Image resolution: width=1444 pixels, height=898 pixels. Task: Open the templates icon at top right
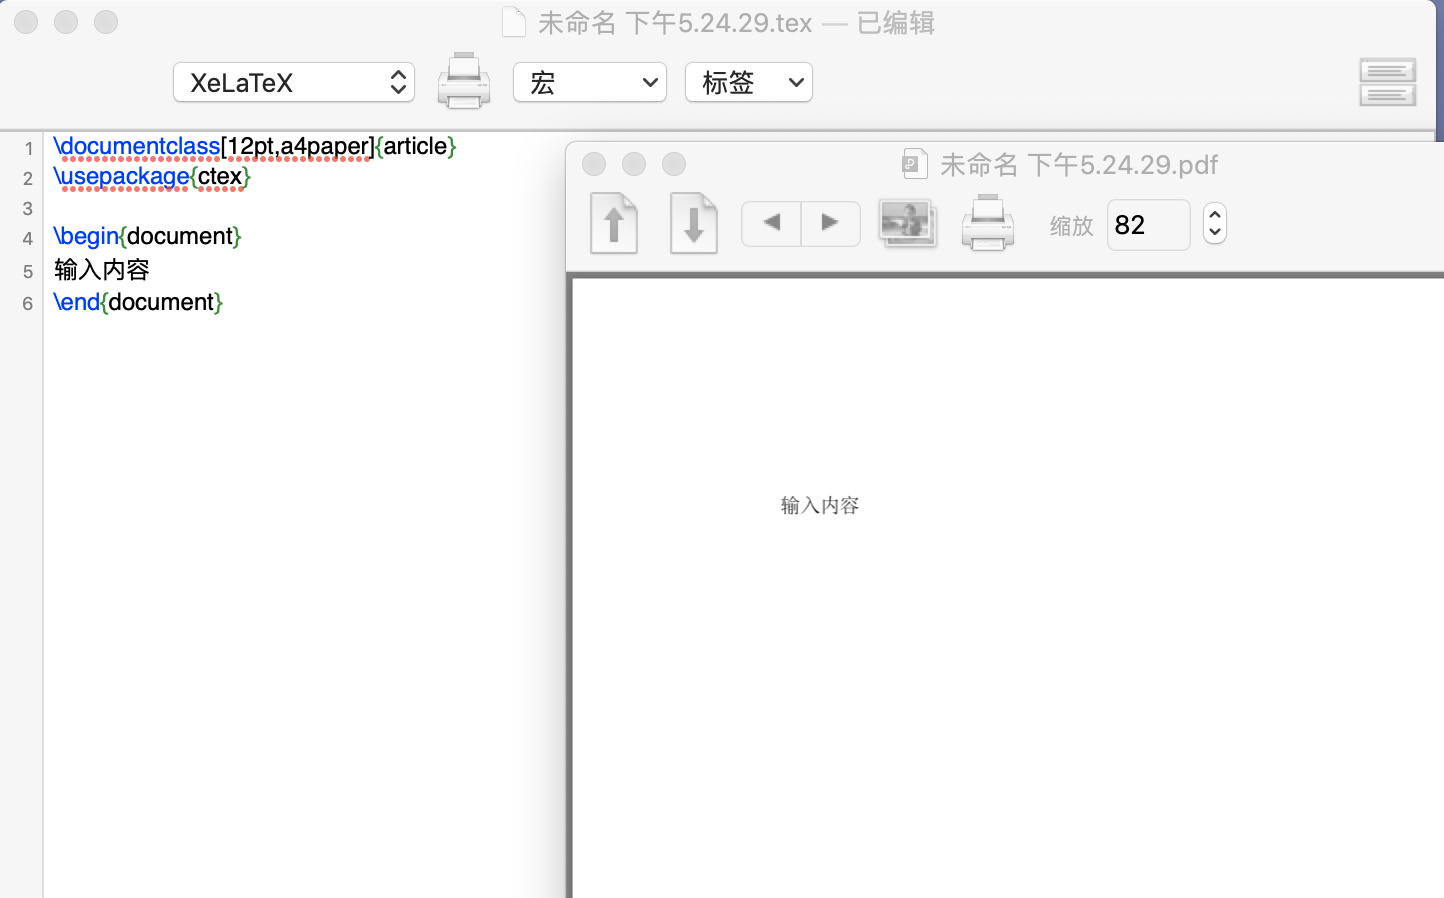pyautogui.click(x=1387, y=82)
